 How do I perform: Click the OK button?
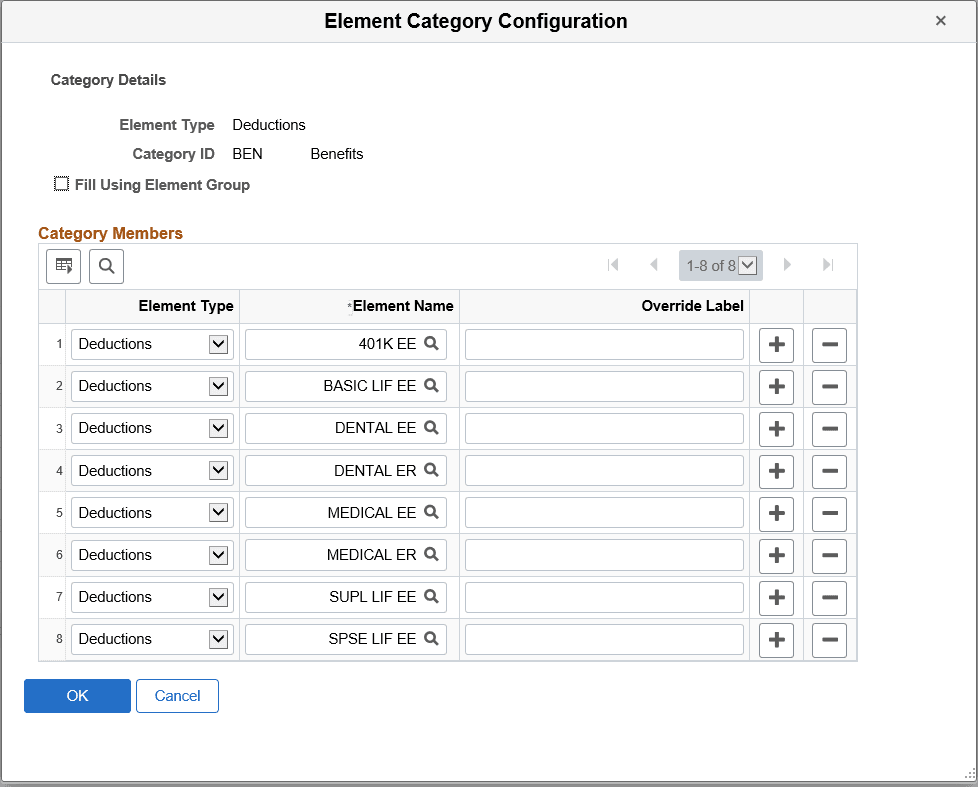pos(77,696)
